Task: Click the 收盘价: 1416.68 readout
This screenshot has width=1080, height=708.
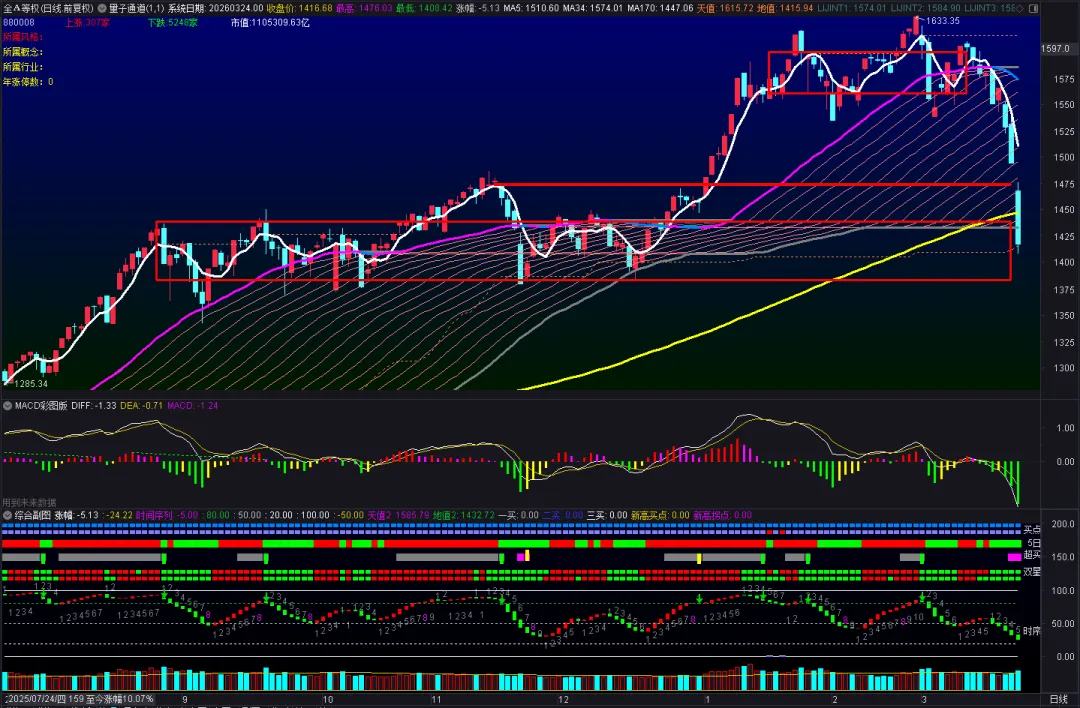Action: click(300, 8)
